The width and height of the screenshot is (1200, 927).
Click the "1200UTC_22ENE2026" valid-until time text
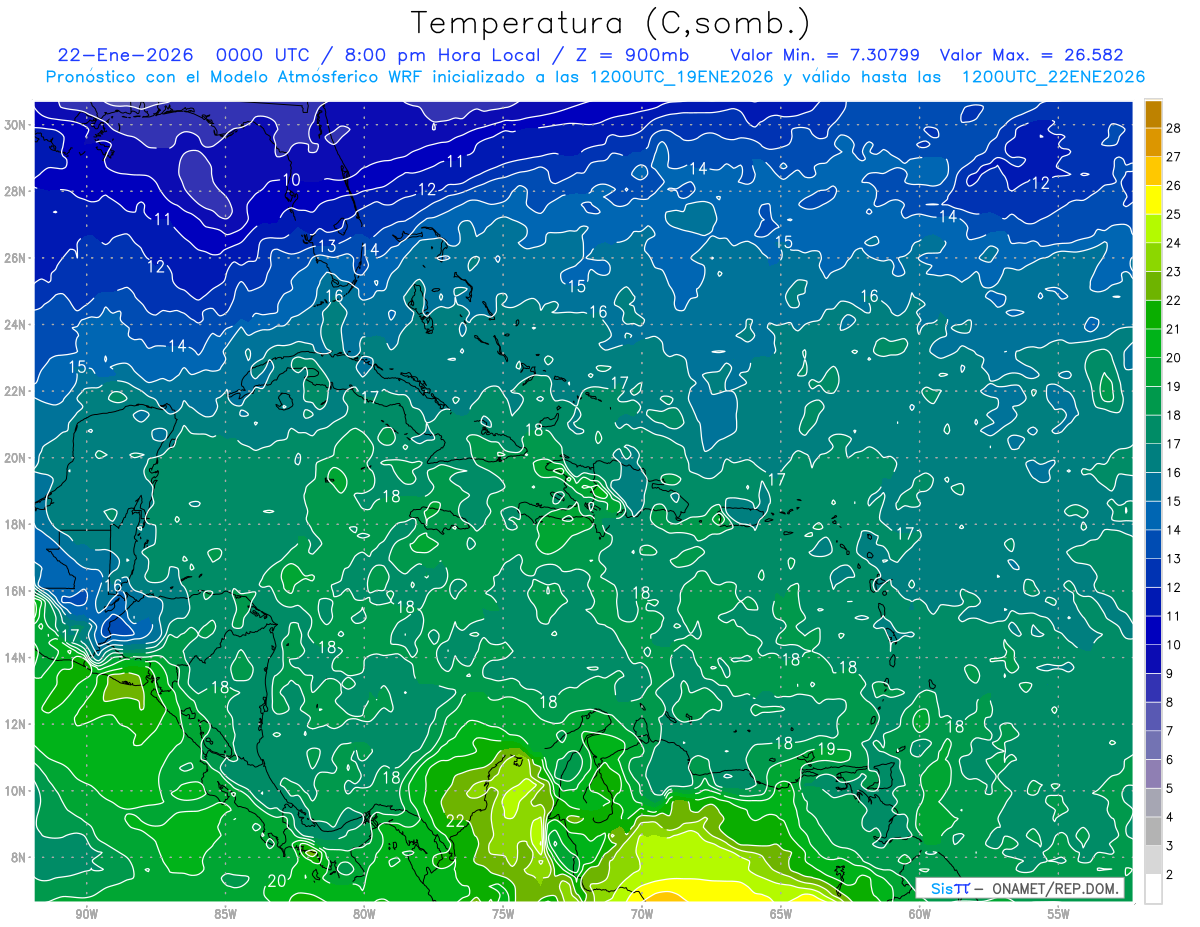click(1052, 77)
